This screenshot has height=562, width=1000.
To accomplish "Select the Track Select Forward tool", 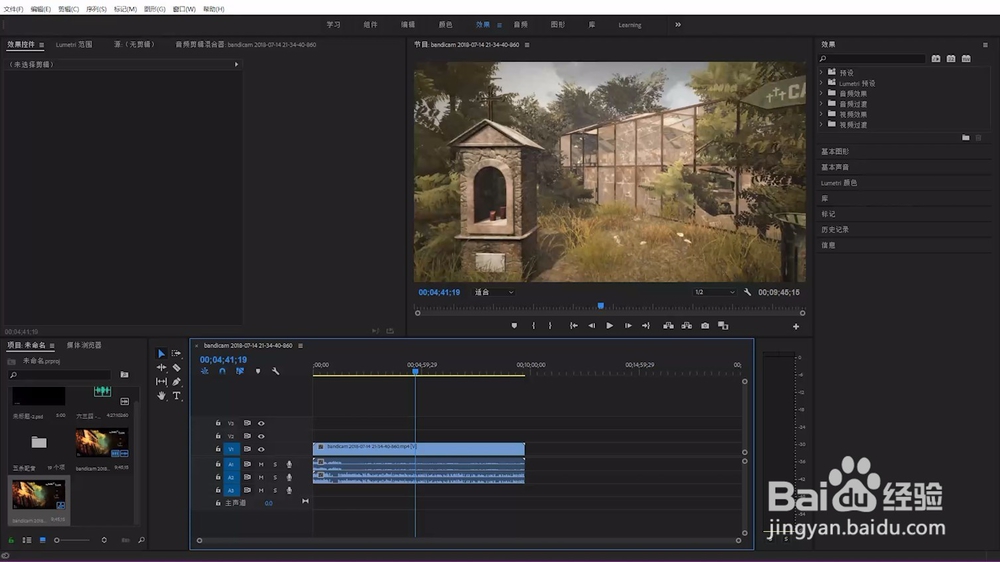I will click(x=177, y=353).
